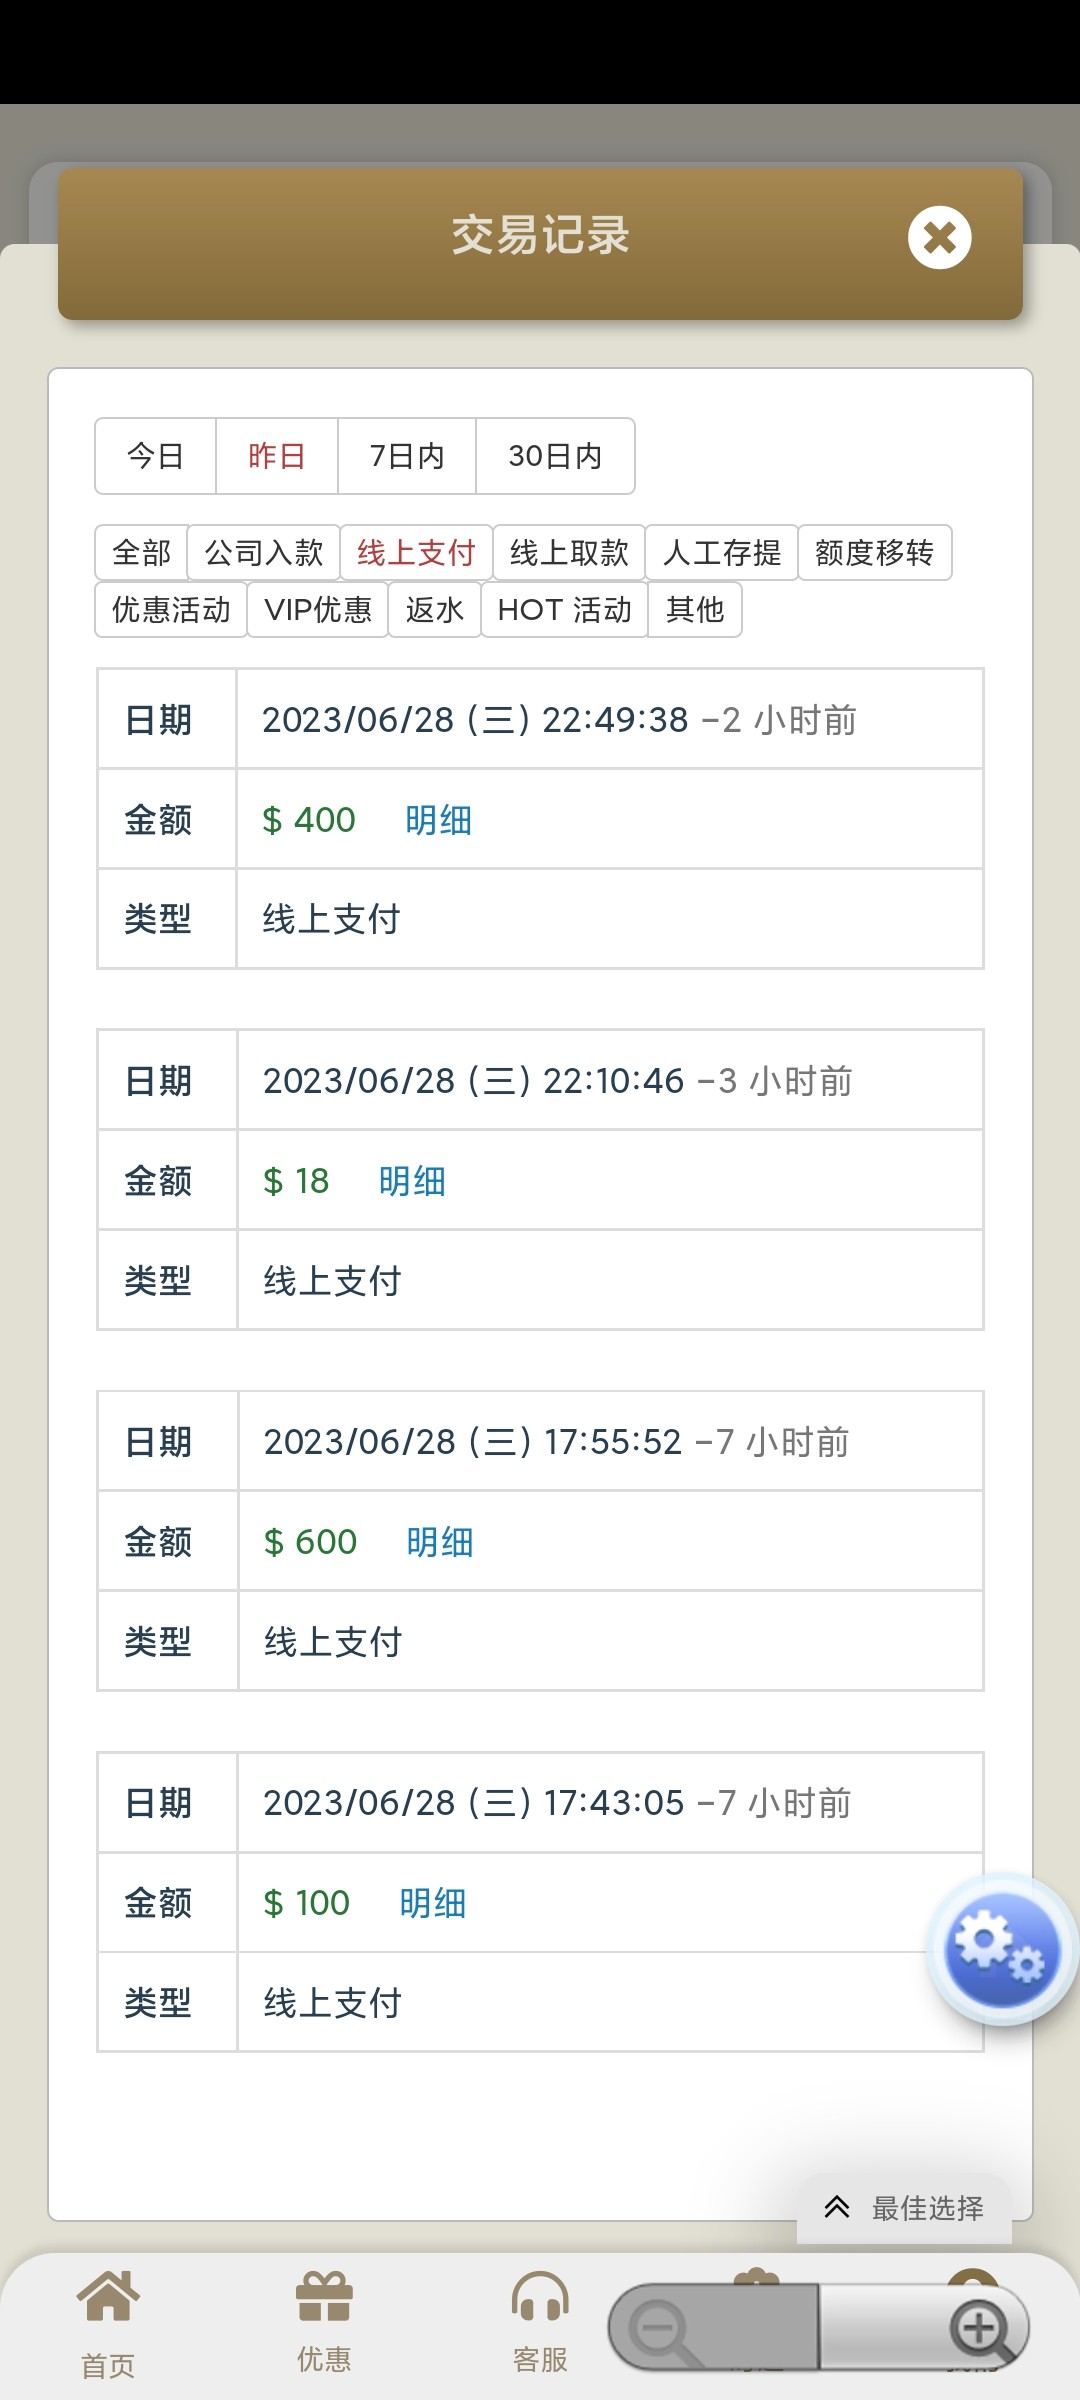Select the 今日 date filter
Viewport: 1080px width, 2400px height.
(x=156, y=456)
